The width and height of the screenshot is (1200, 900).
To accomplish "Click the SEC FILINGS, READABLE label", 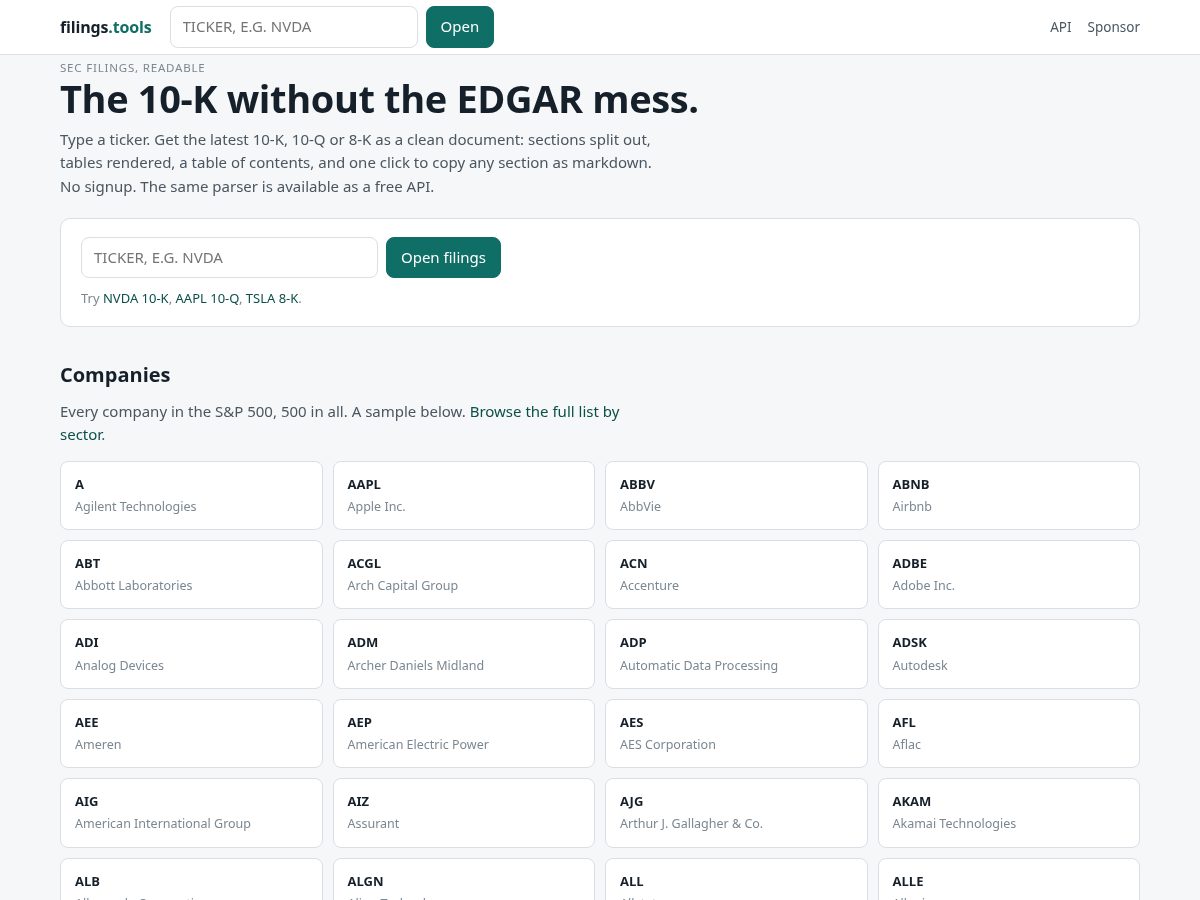I will click(132, 68).
